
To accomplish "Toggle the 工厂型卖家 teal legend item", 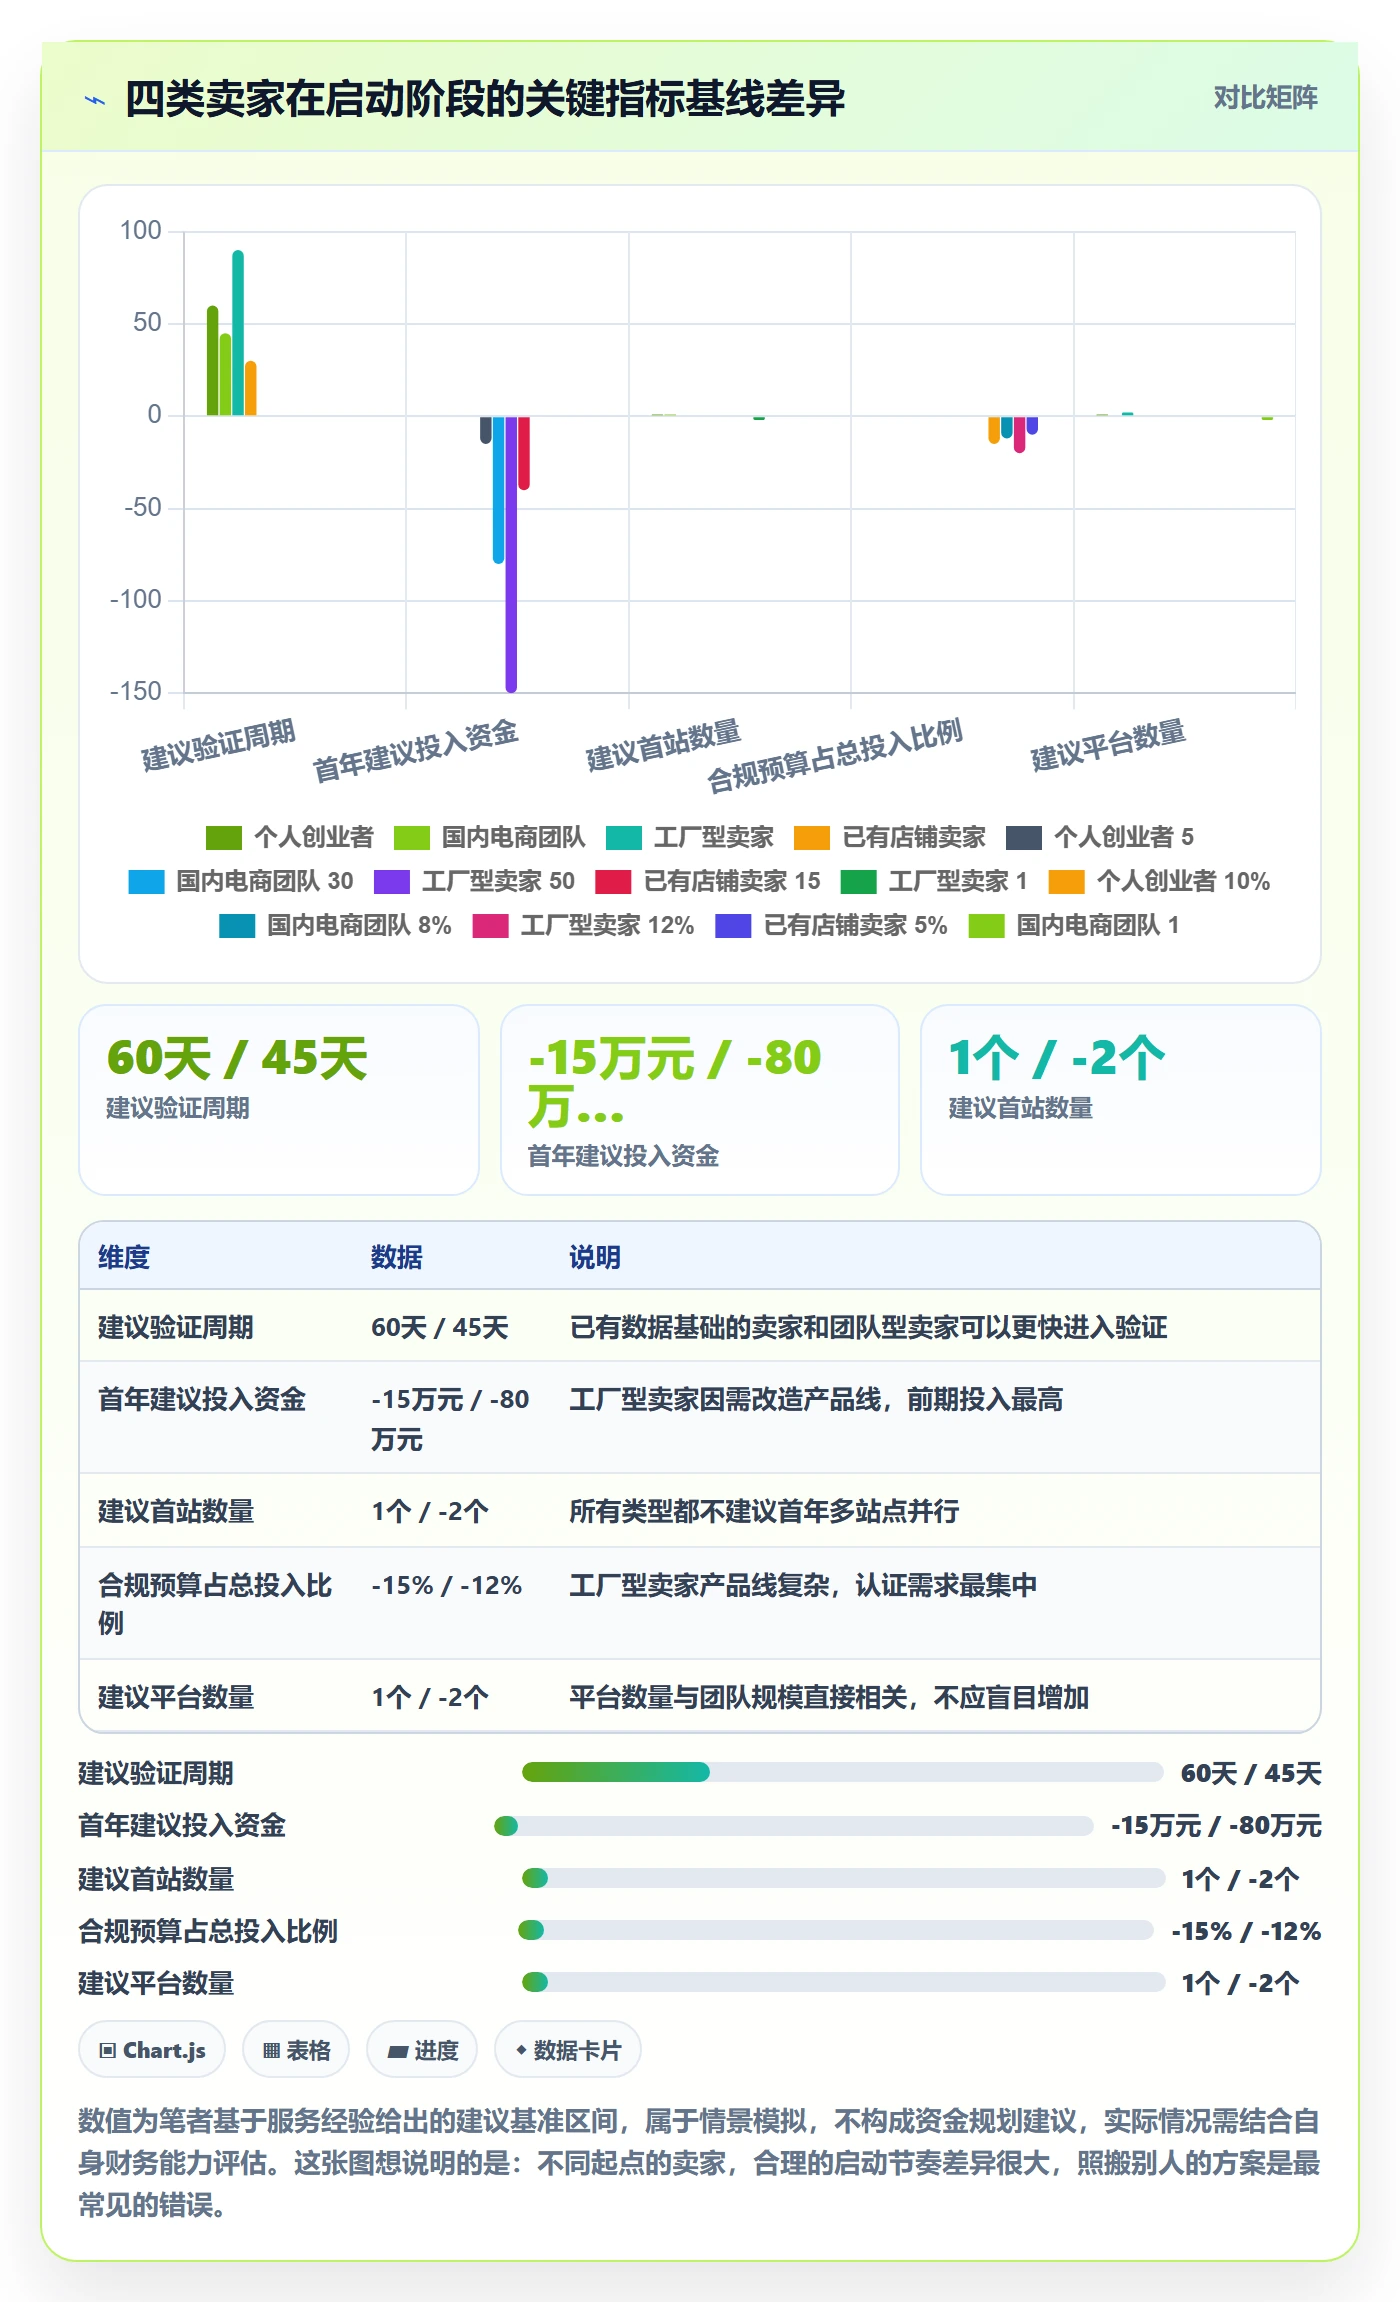I will [690, 837].
